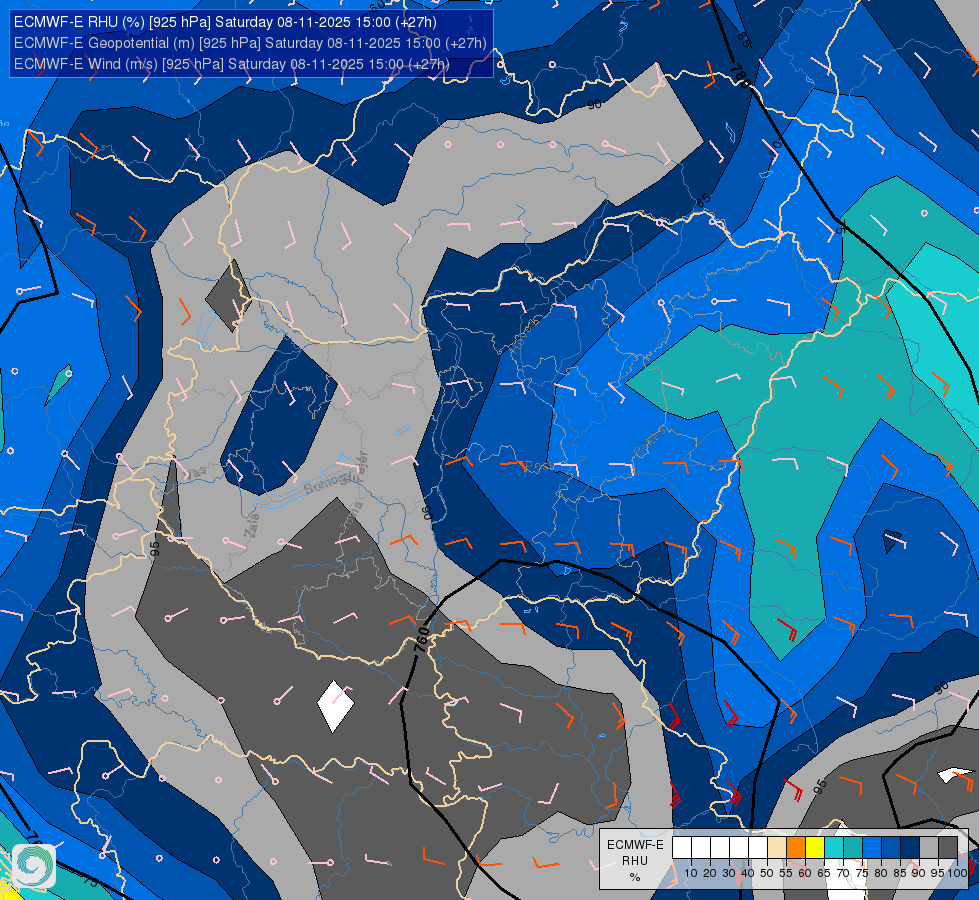Select the ECMWF-E RHU (%) layer title
The image size is (979, 900).
[225, 22]
